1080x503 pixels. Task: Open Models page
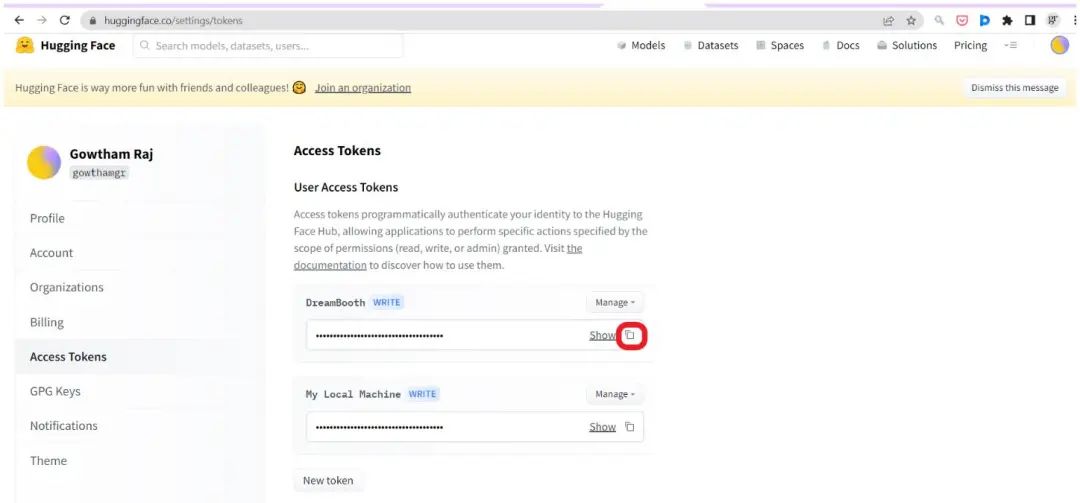click(x=641, y=45)
